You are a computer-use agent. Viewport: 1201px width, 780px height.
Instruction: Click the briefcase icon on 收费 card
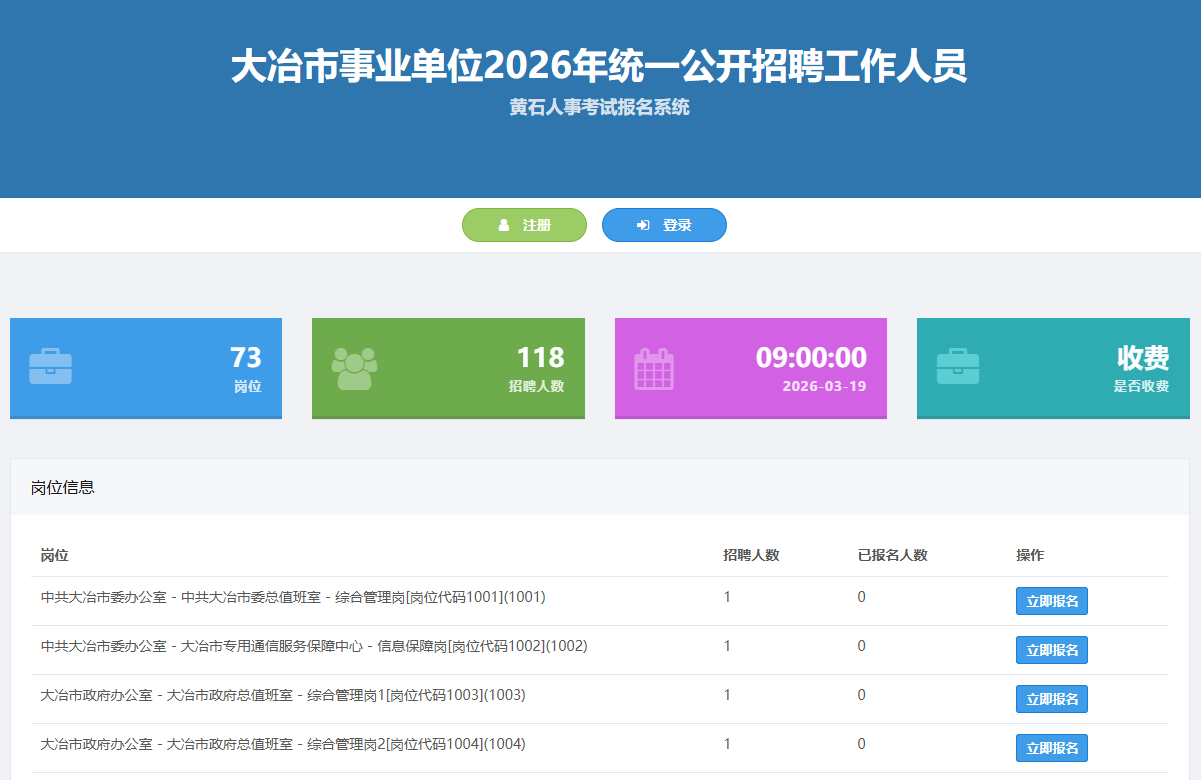(957, 367)
